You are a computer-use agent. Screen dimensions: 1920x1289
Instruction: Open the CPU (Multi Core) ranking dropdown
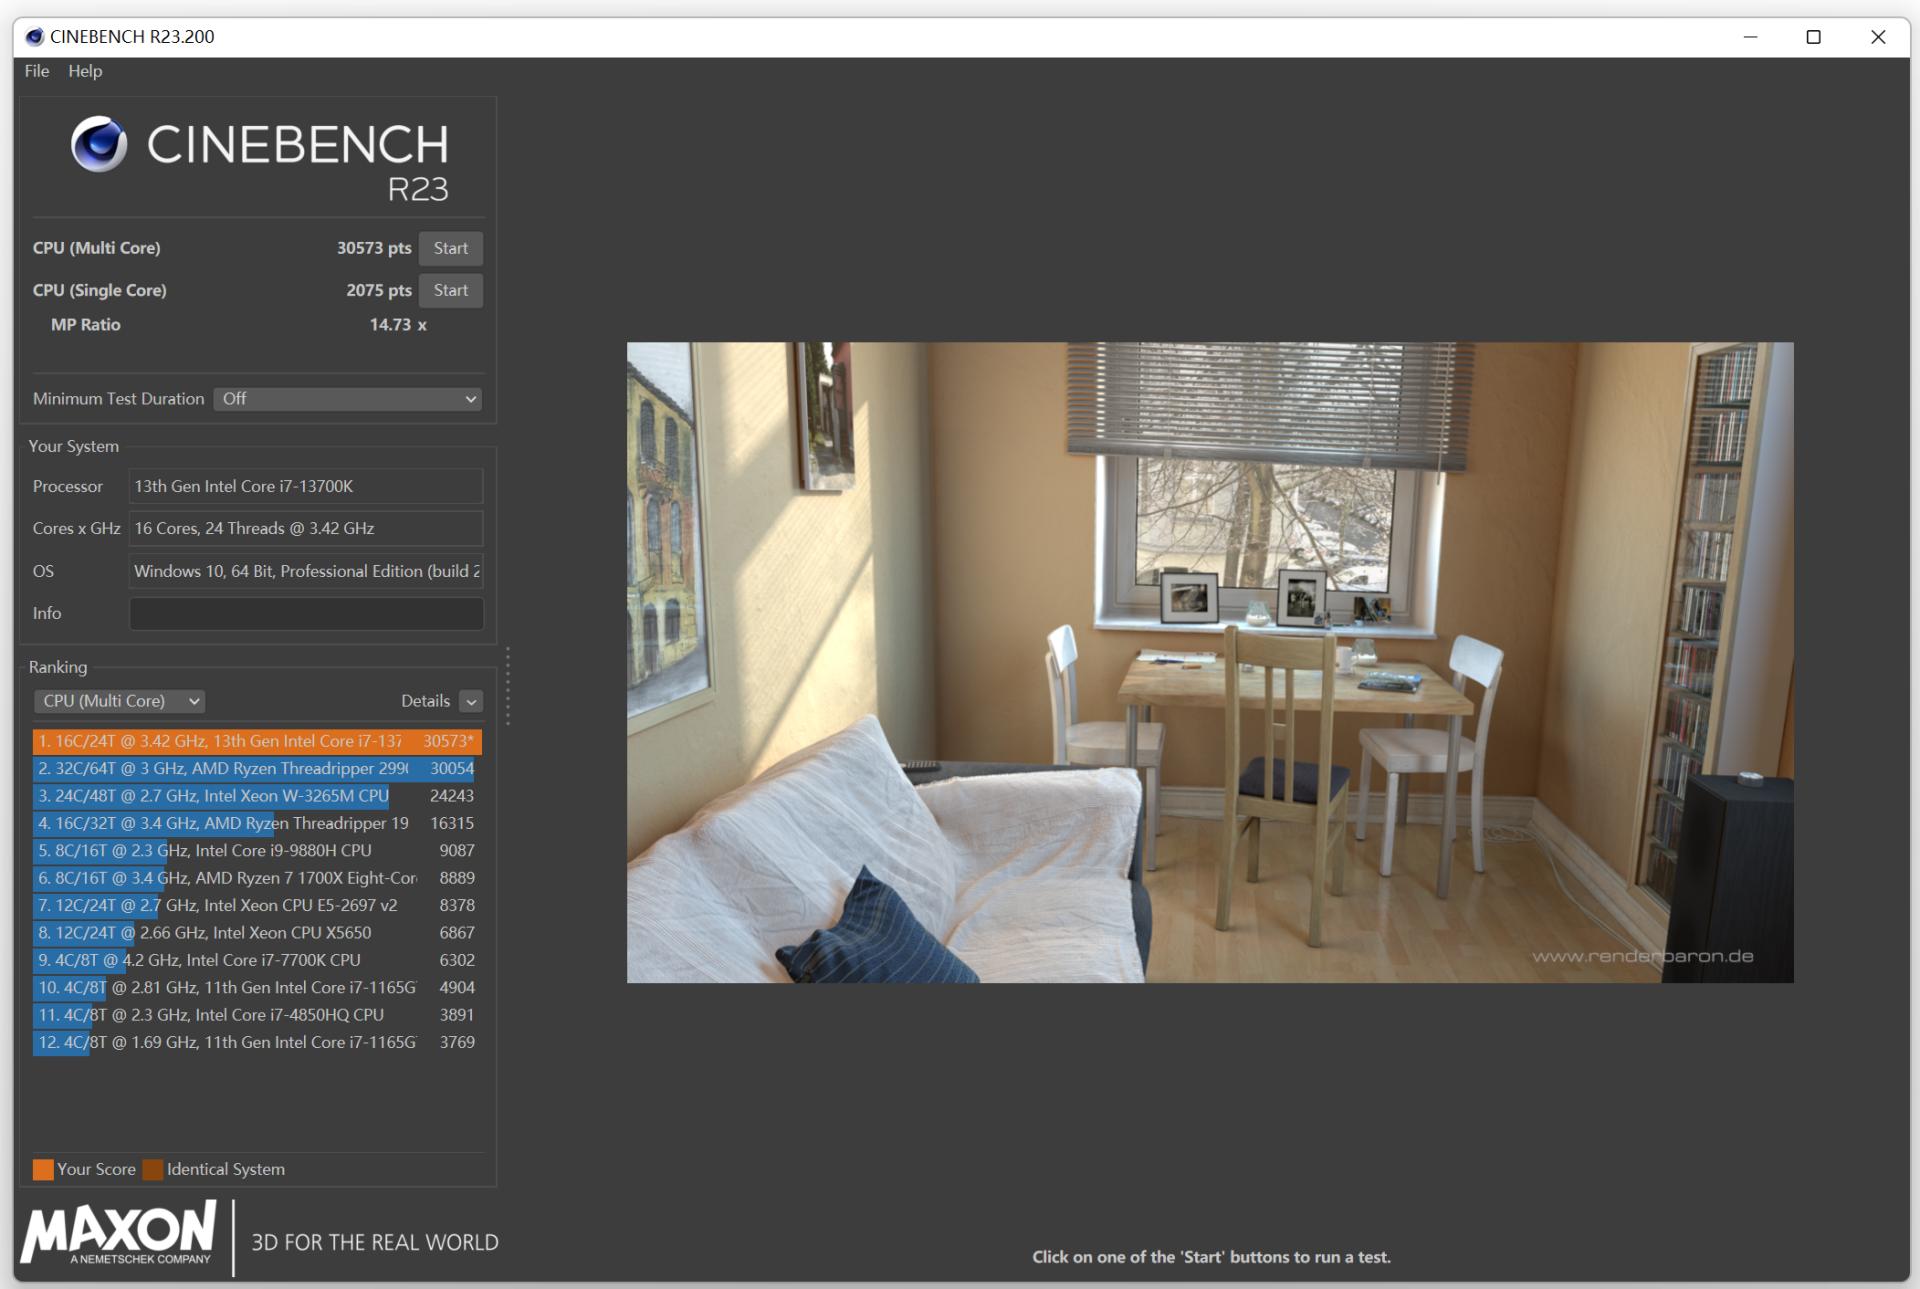[120, 701]
